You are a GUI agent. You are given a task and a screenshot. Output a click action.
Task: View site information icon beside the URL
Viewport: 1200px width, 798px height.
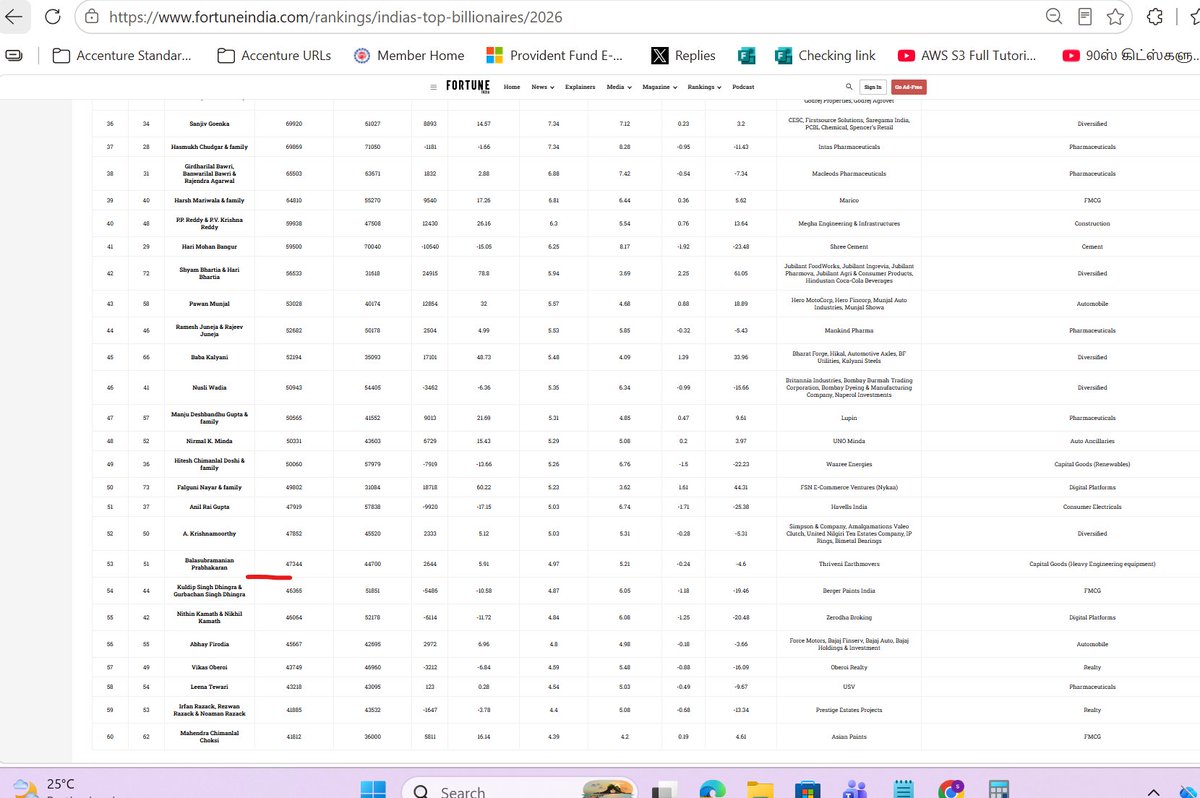[x=91, y=17]
